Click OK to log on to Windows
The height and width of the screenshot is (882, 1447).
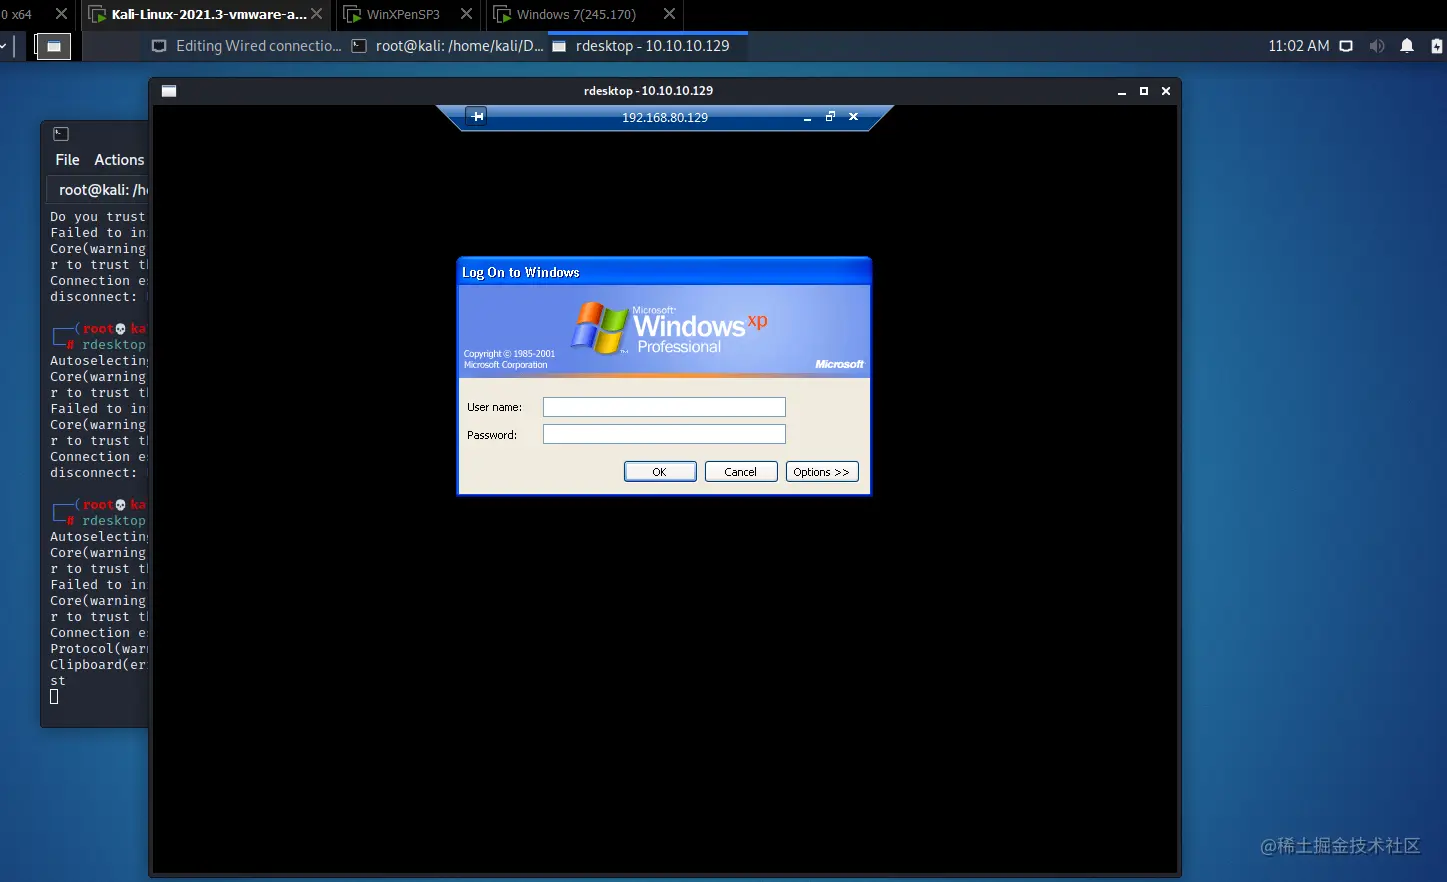click(660, 471)
